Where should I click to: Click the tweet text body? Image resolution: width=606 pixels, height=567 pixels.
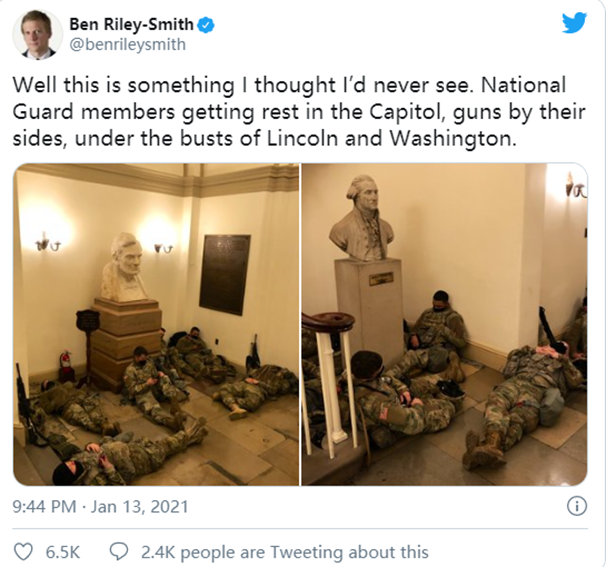[x=299, y=112]
